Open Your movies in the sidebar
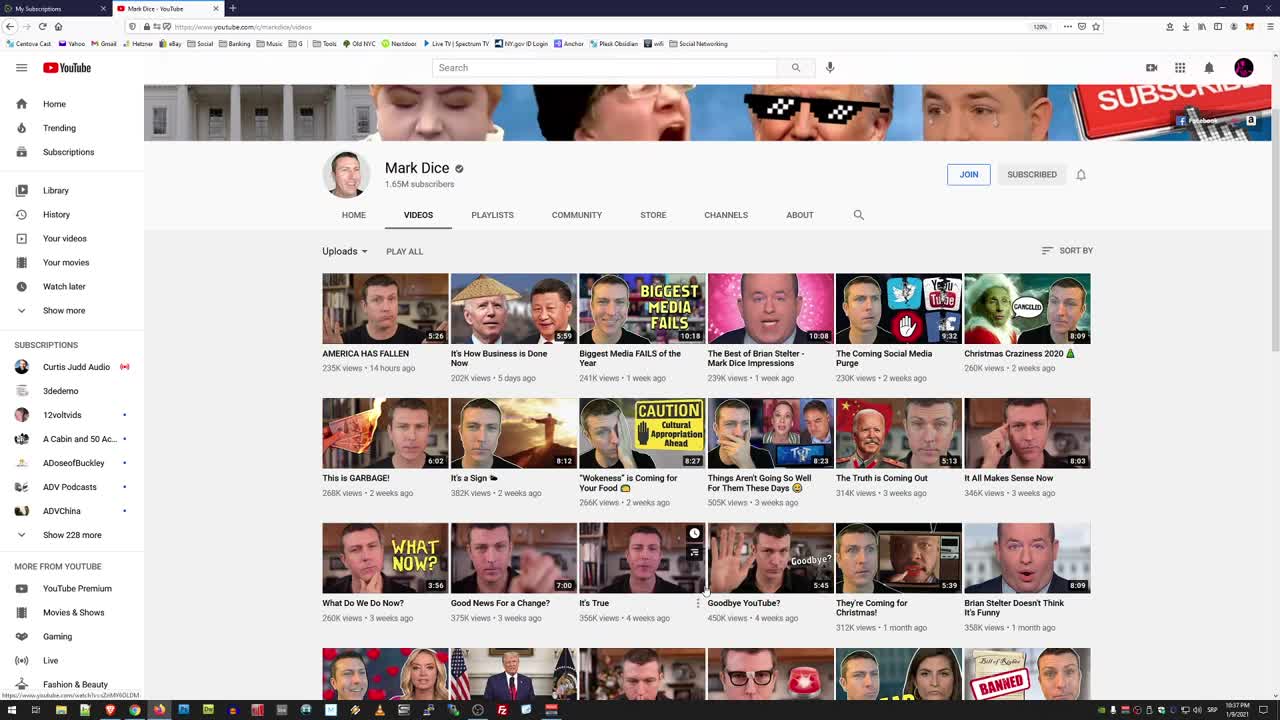 pos(66,262)
